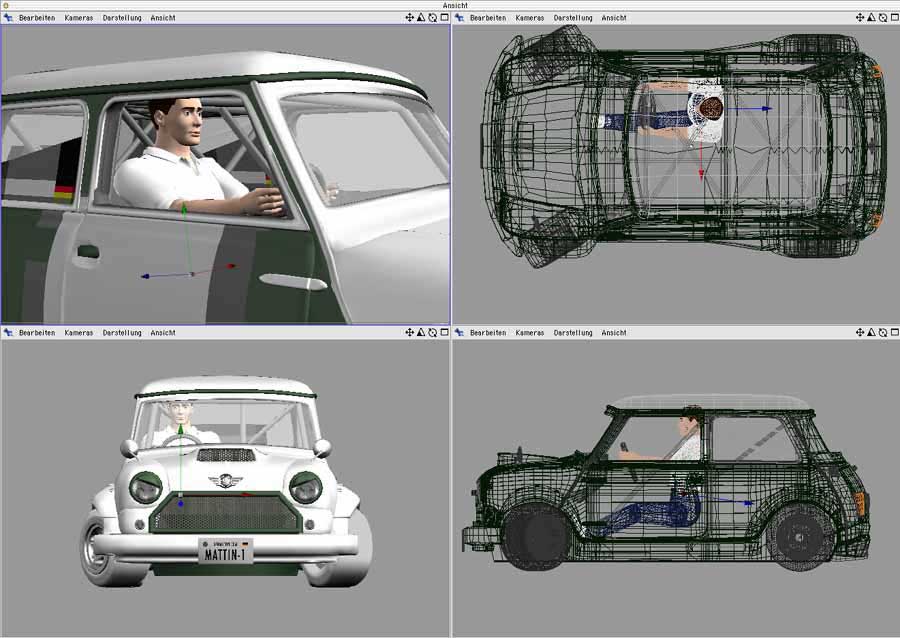
Task: Open Ansicht menu in the side-view viewport
Action: (x=614, y=333)
